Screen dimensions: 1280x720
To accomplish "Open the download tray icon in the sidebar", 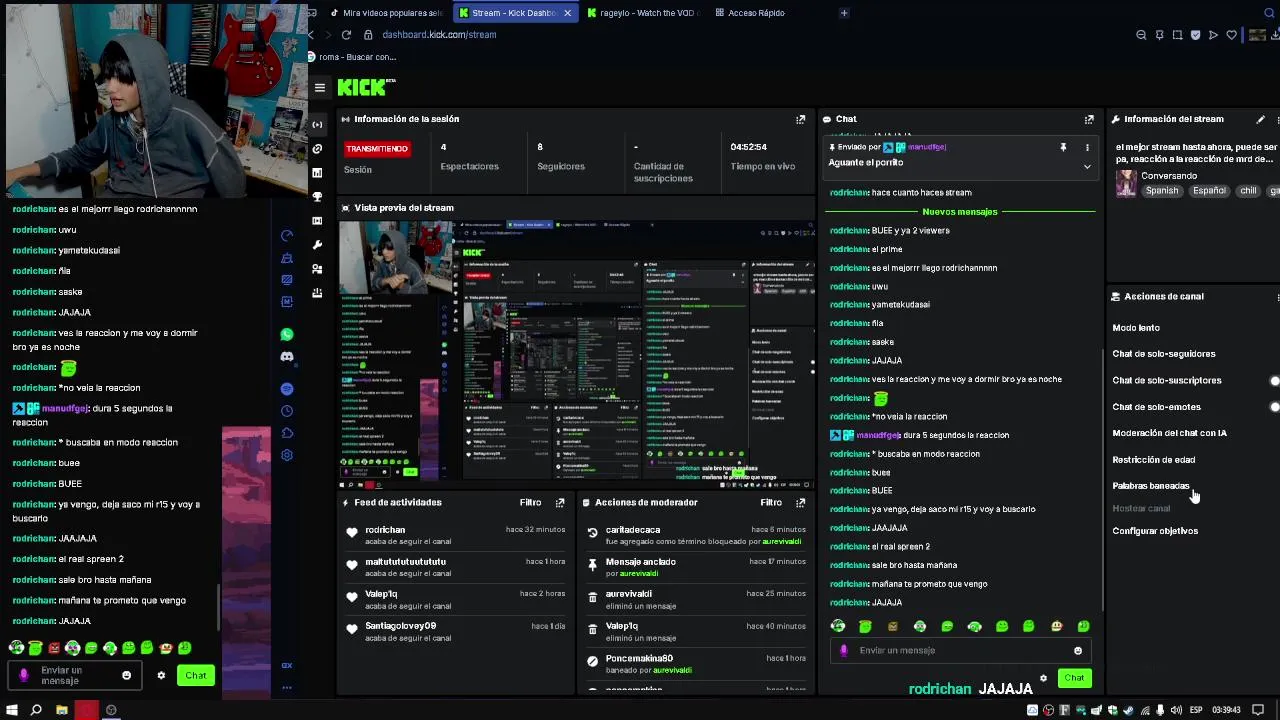I will tap(318, 293).
